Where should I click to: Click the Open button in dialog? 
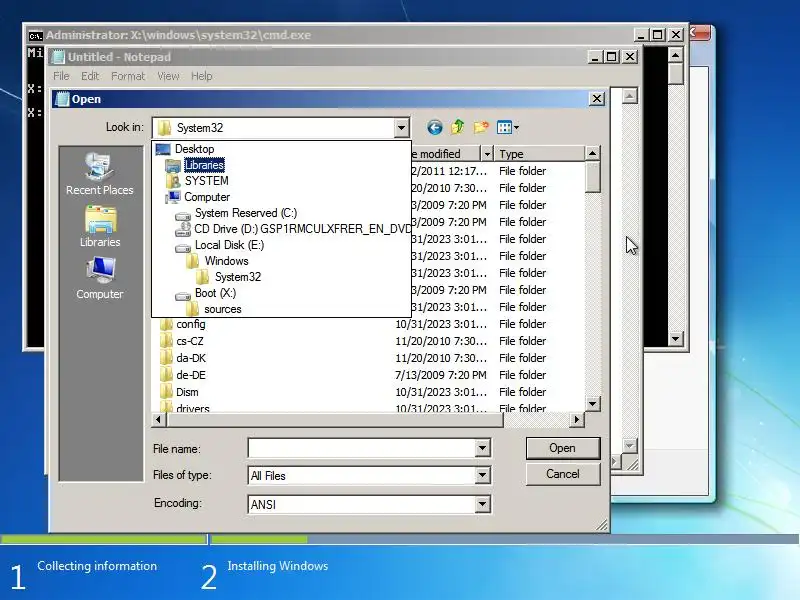pyautogui.click(x=563, y=448)
